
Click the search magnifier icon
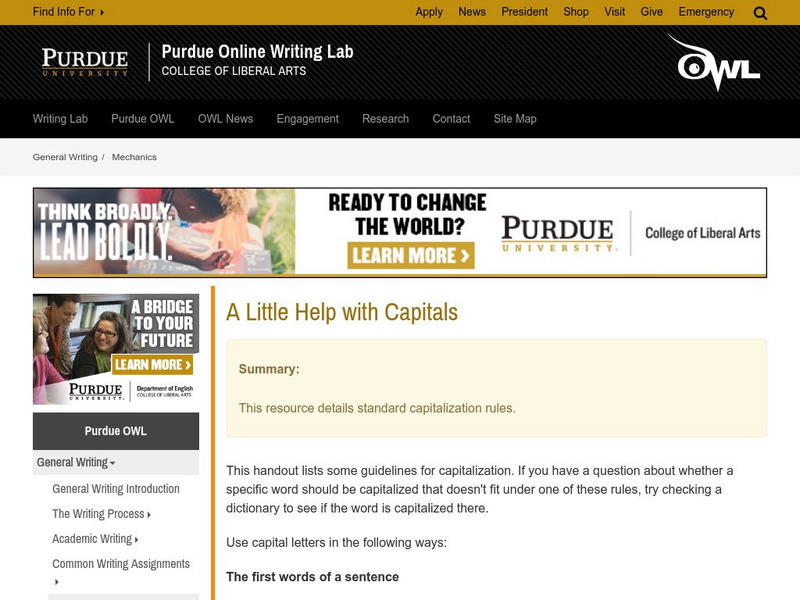[x=760, y=13]
